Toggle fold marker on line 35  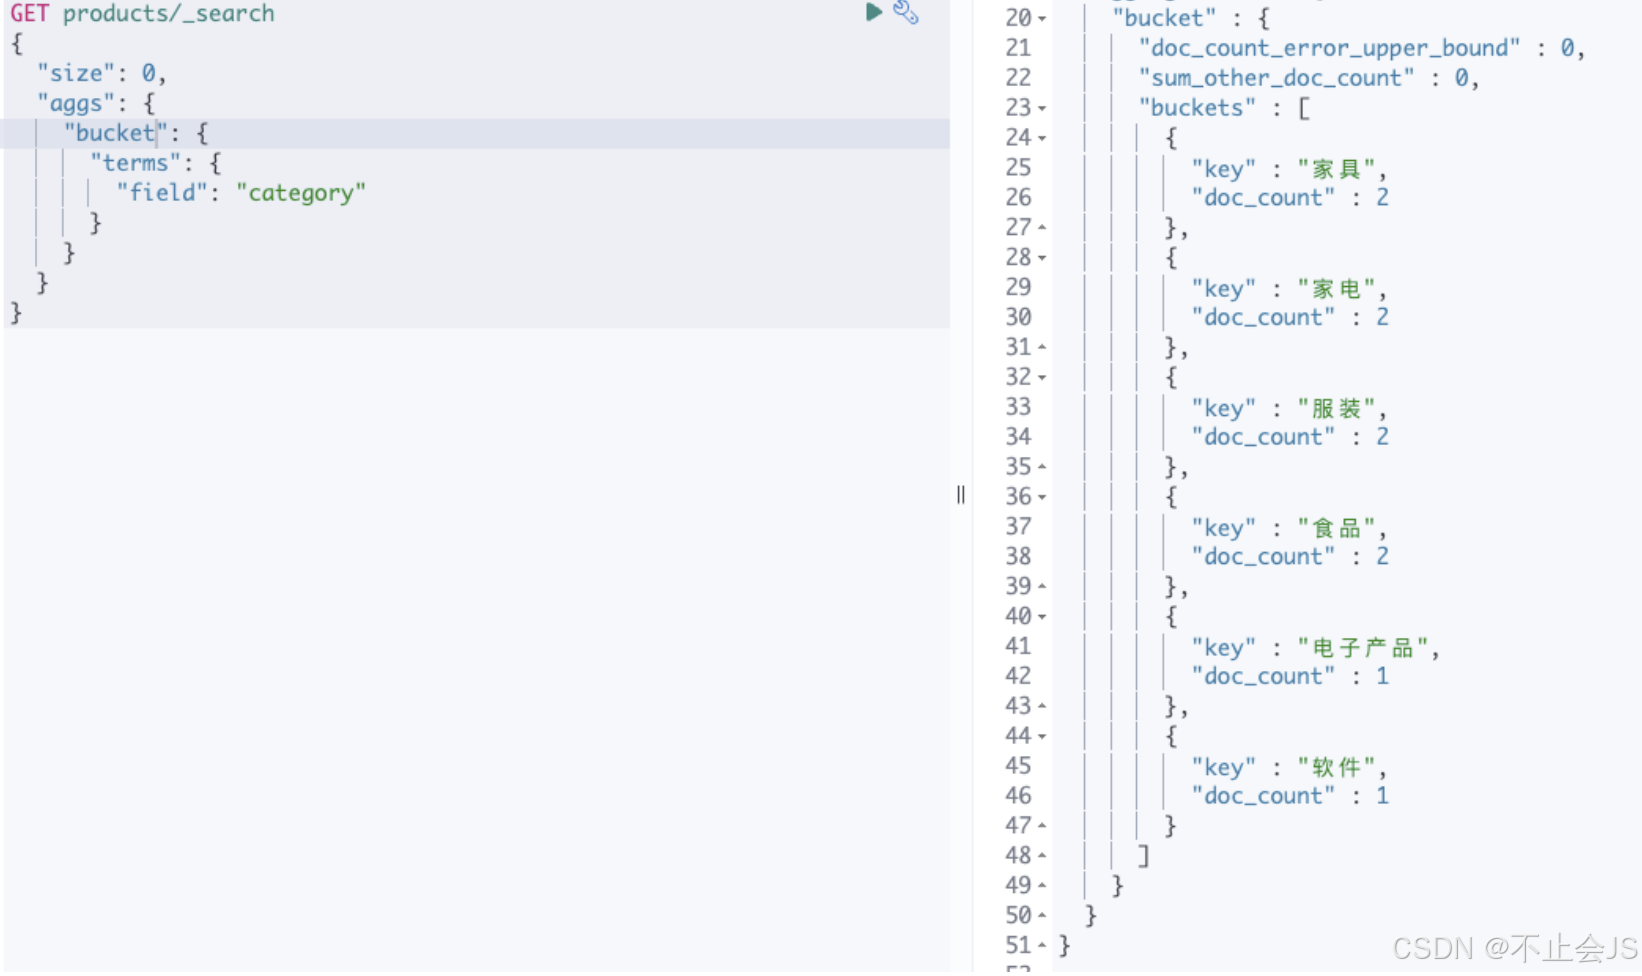pyautogui.click(x=1042, y=467)
